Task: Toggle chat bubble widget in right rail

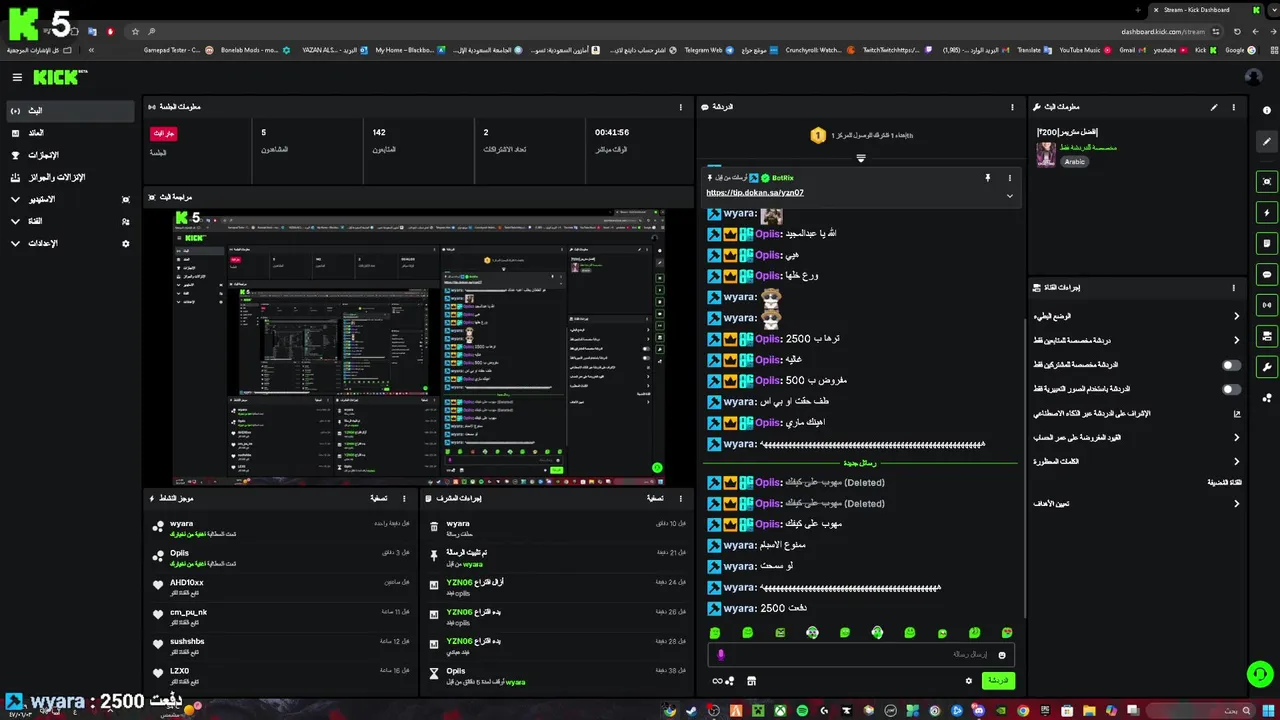Action: click(x=1267, y=274)
